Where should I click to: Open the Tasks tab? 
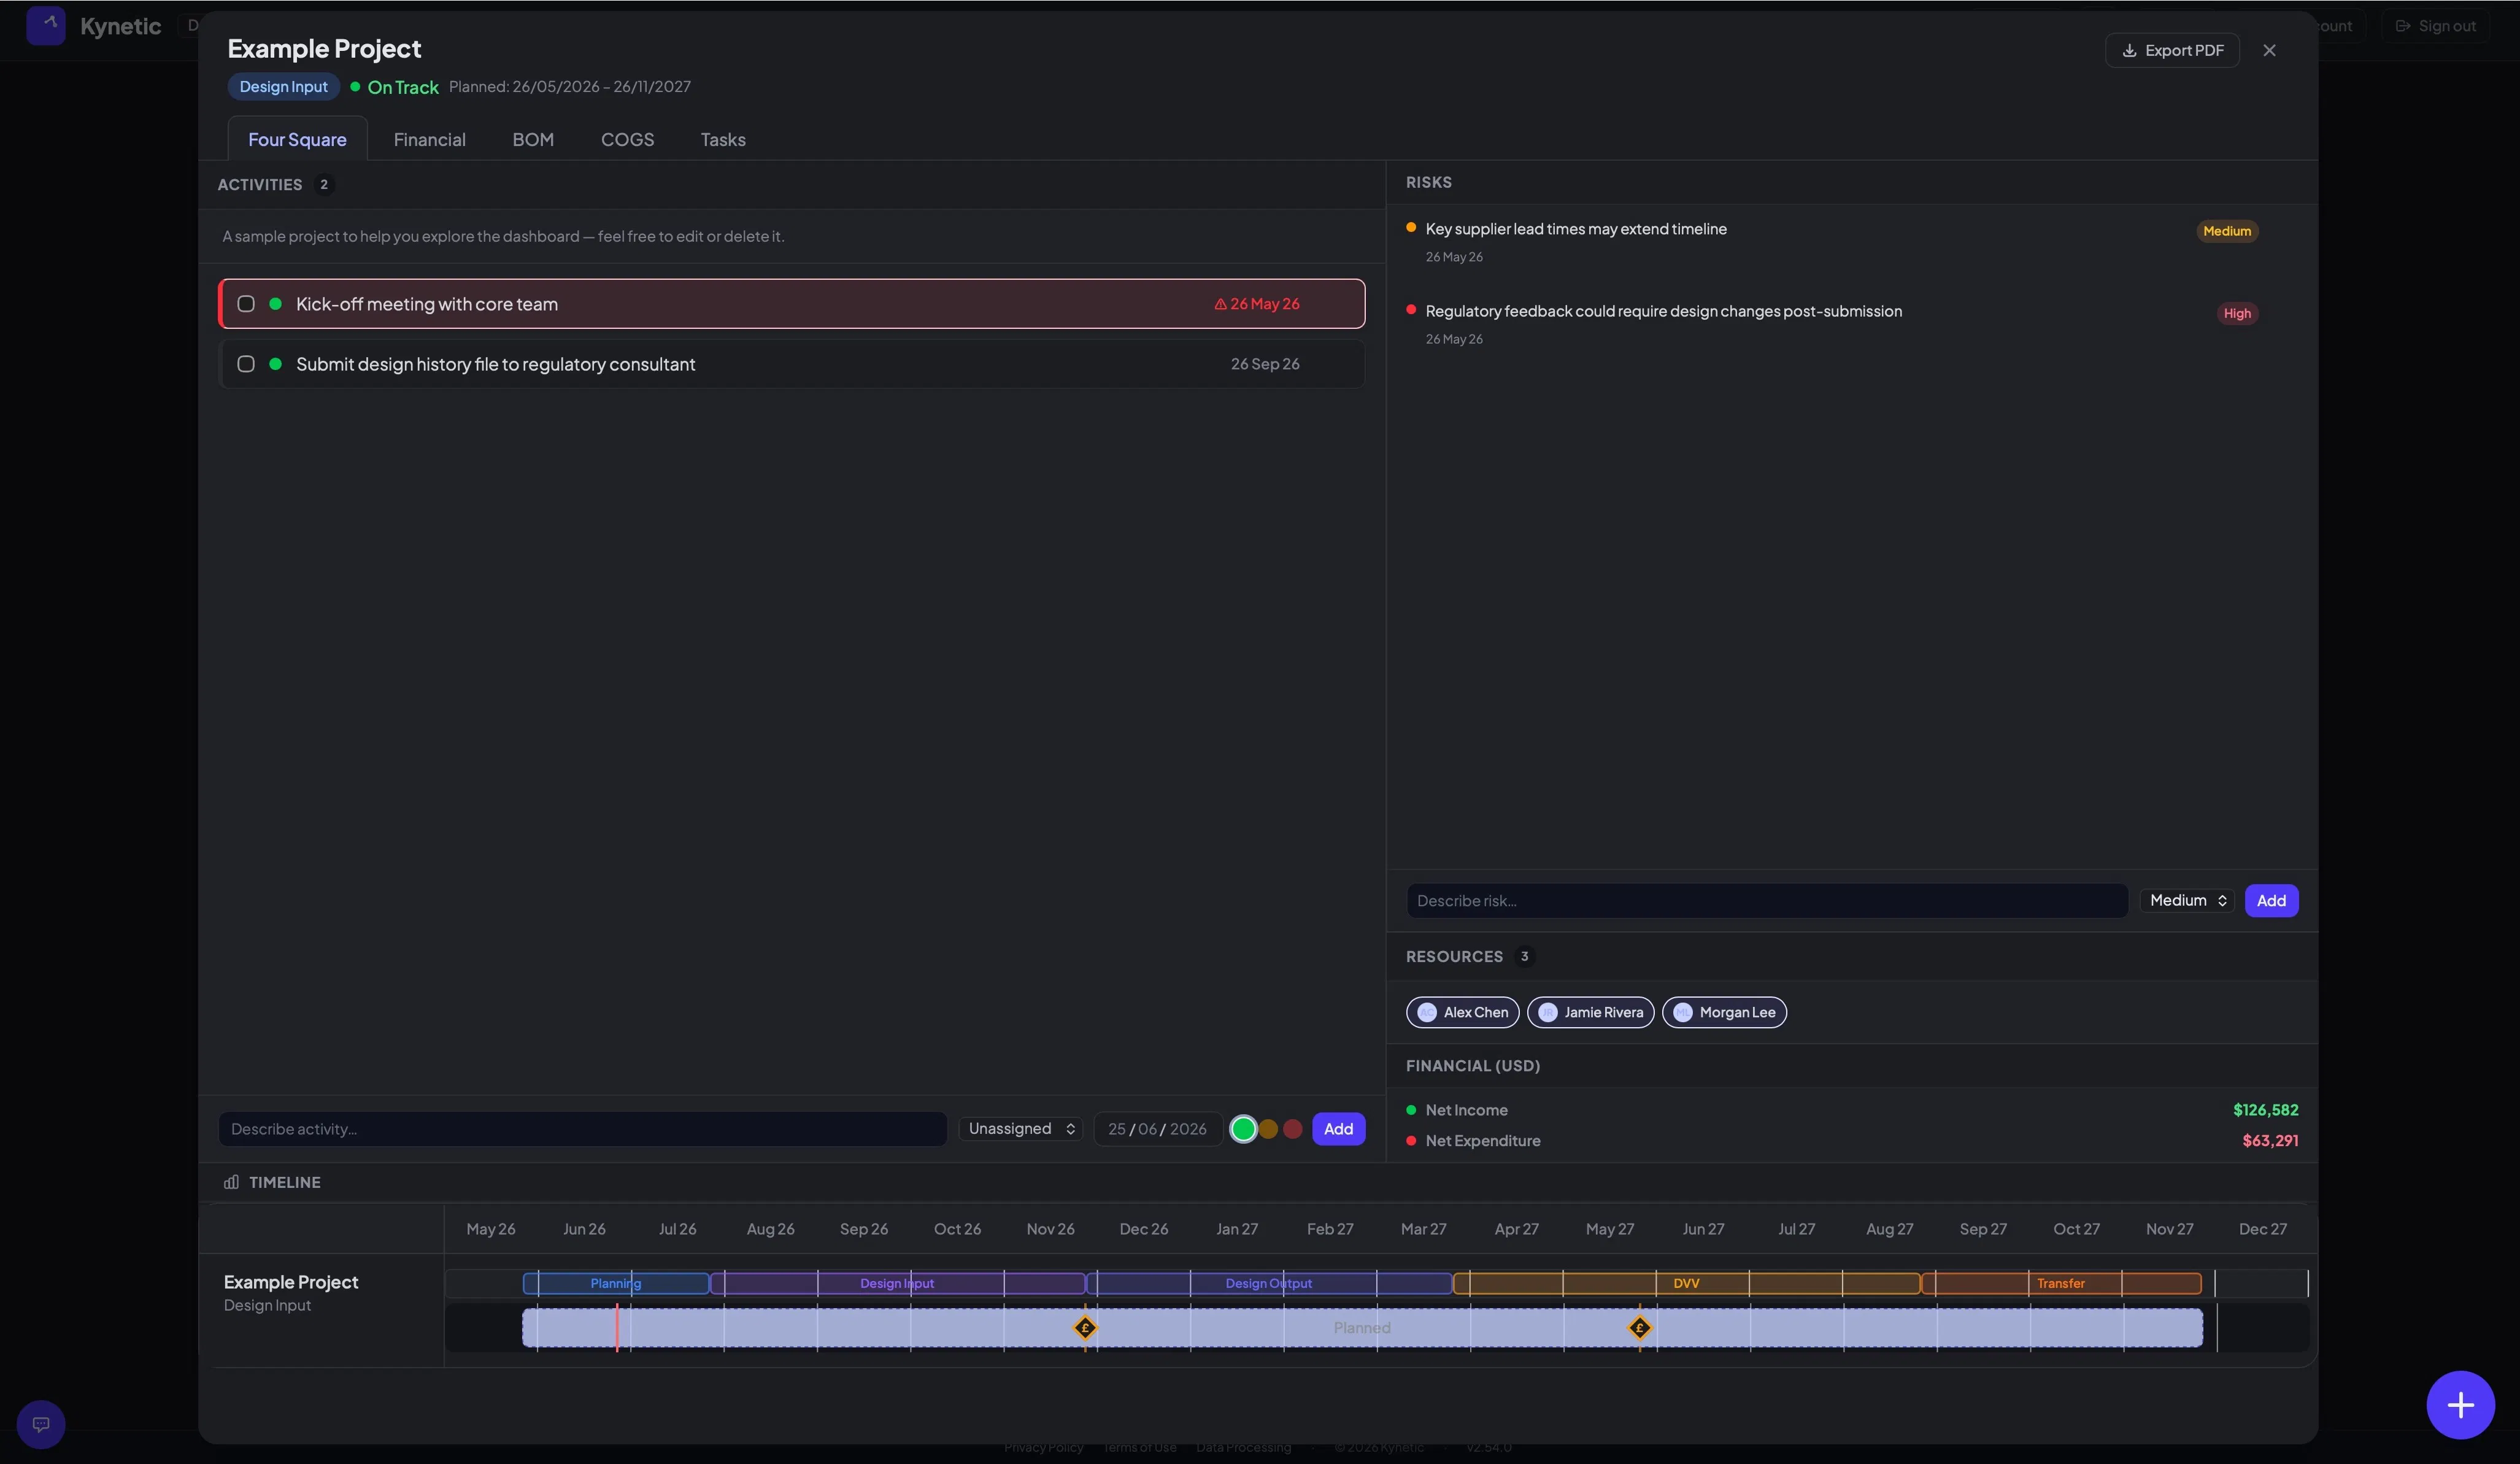click(x=723, y=139)
